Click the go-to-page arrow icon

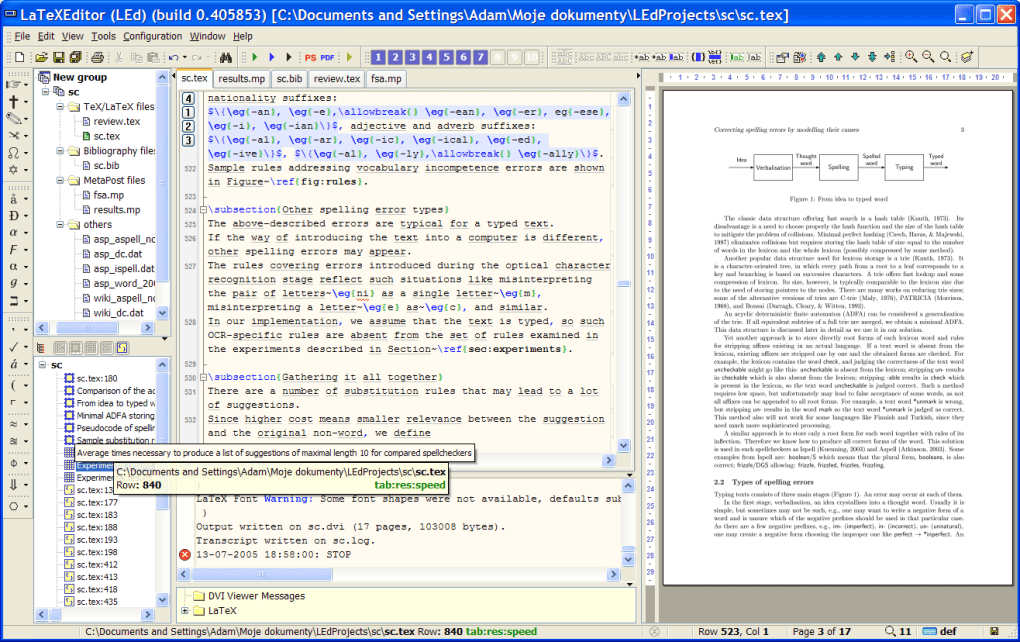click(x=889, y=57)
